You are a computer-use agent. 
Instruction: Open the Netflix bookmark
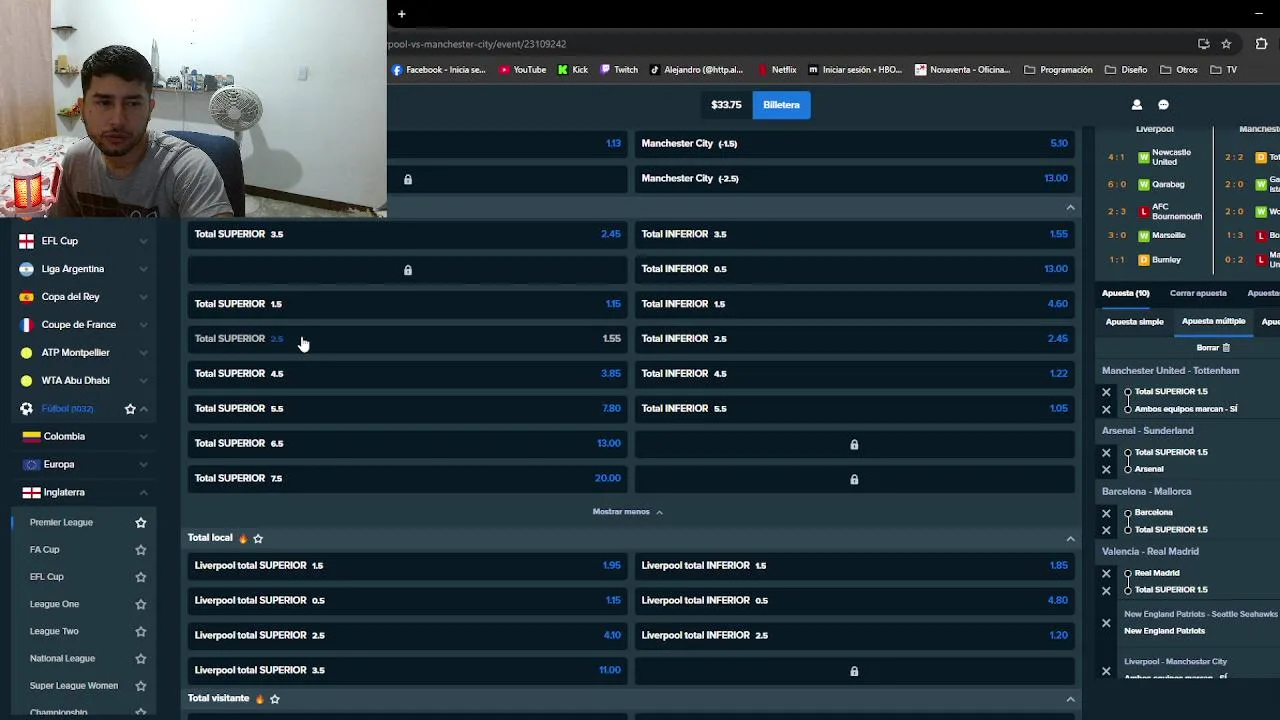[777, 70]
